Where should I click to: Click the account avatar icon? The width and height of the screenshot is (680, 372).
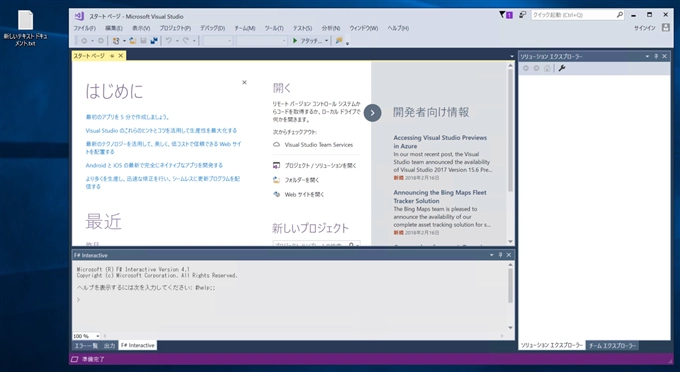coord(666,28)
